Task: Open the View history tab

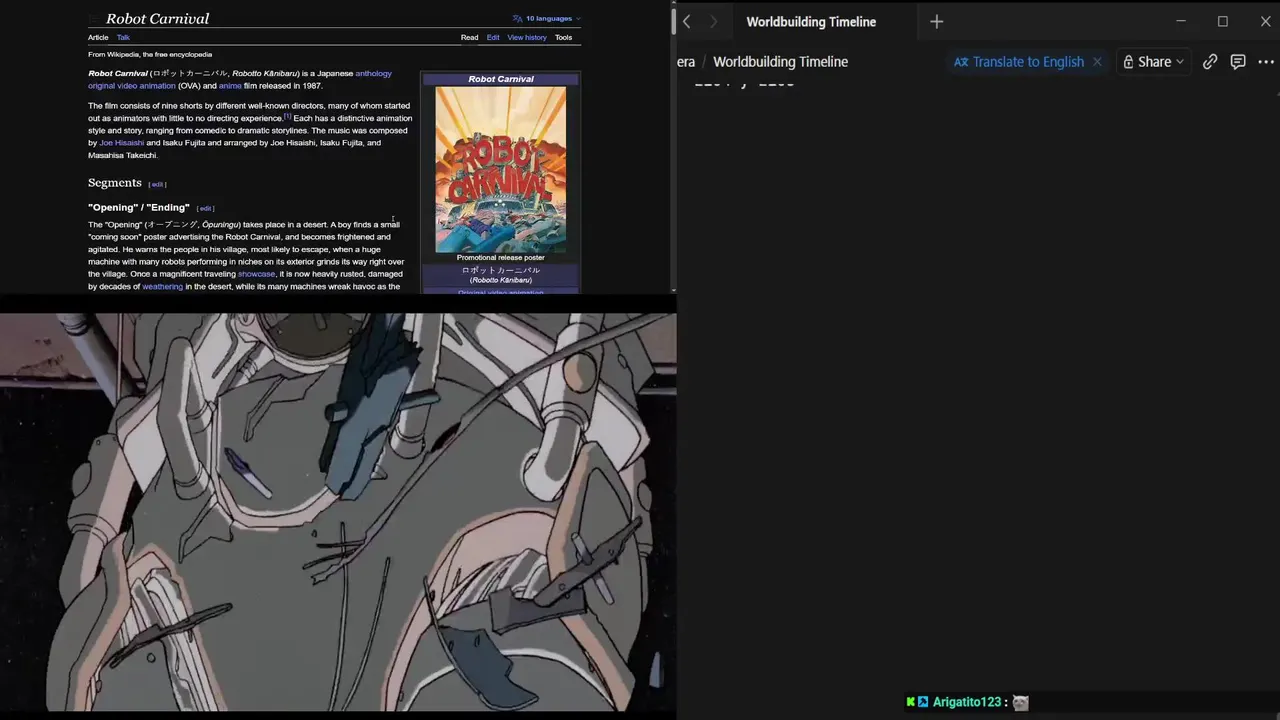Action: coord(527,37)
